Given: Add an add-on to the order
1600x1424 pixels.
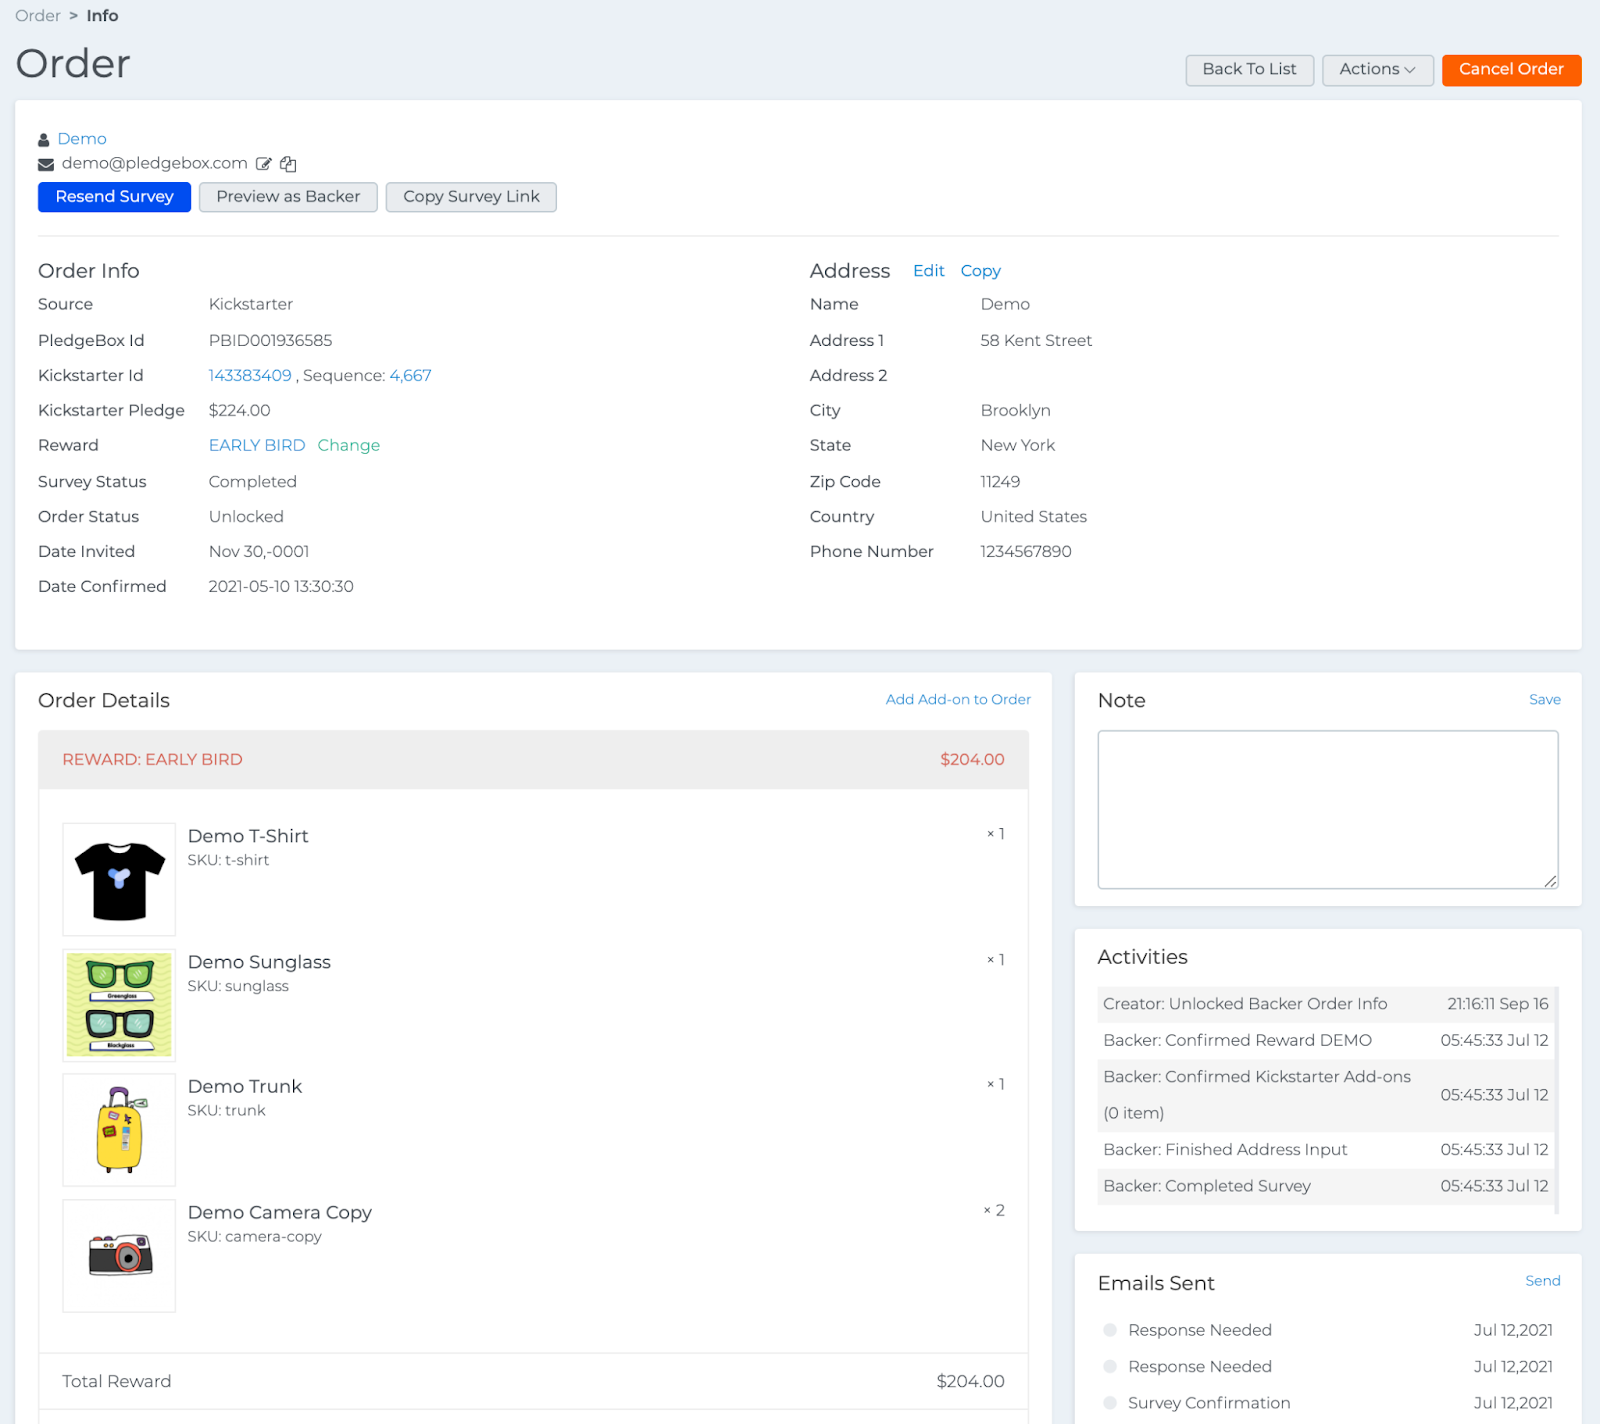Looking at the screenshot, I should (x=958, y=700).
